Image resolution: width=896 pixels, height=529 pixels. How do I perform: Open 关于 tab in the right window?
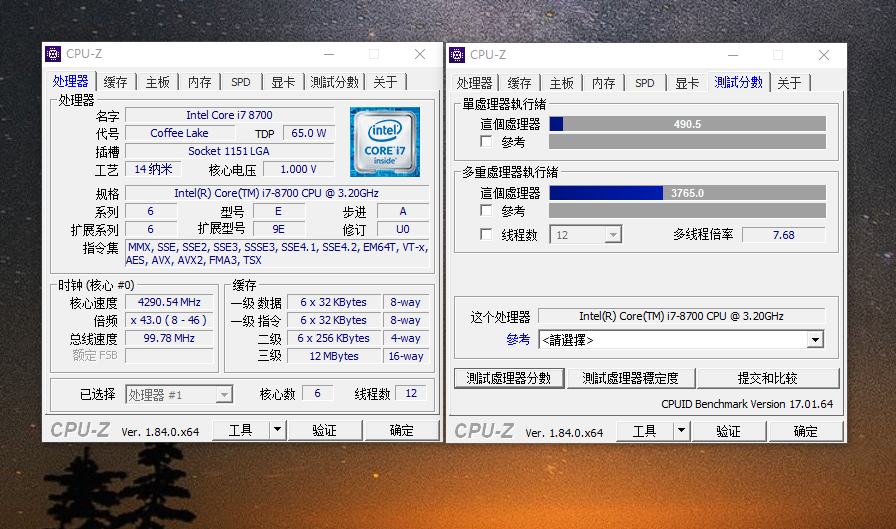pyautogui.click(x=790, y=83)
